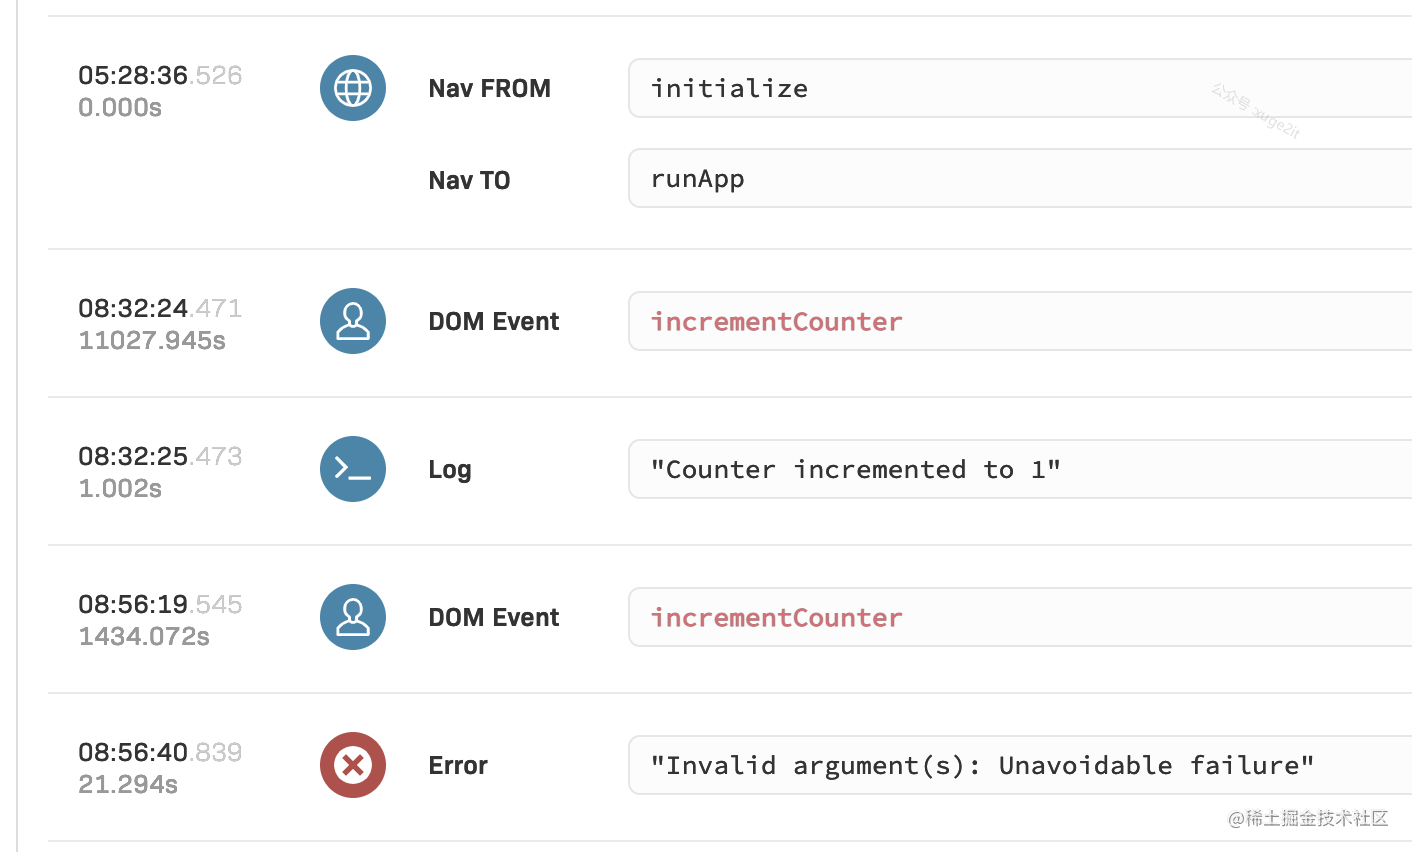Click the 08:56:19.545 timestamp
1412x852 pixels.
tap(160, 604)
